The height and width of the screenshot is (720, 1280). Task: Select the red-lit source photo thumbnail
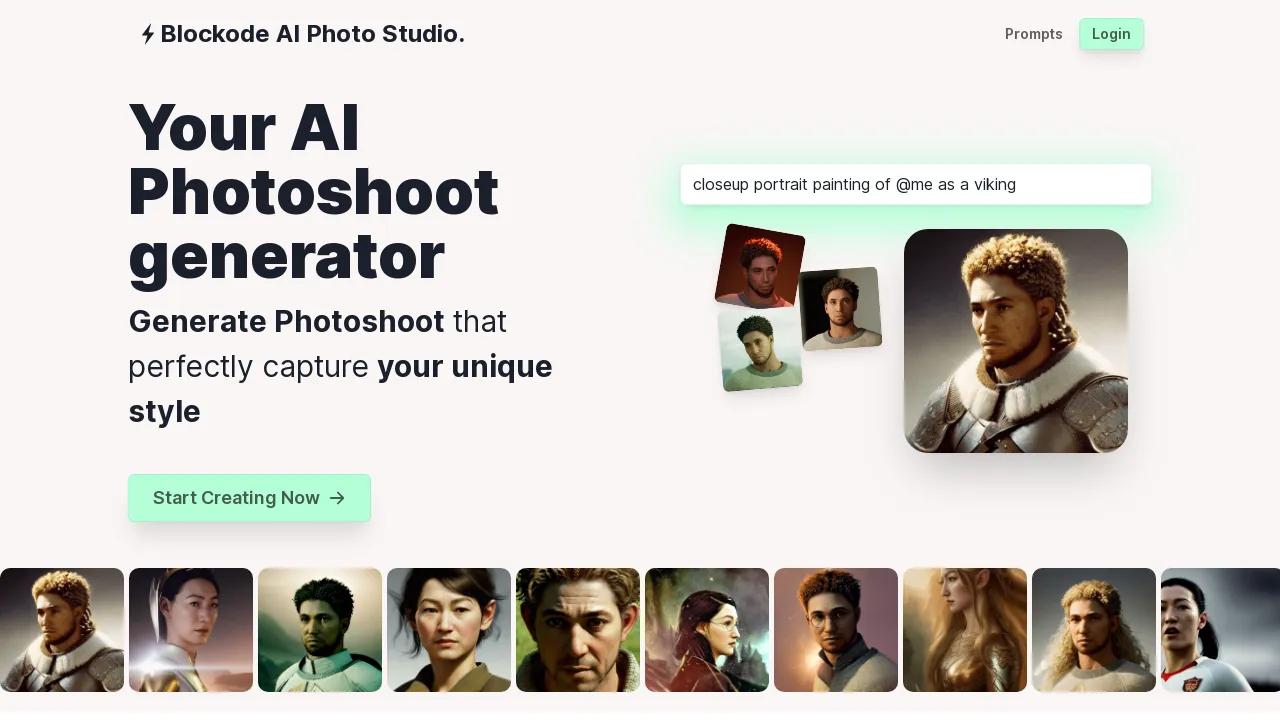click(x=760, y=267)
